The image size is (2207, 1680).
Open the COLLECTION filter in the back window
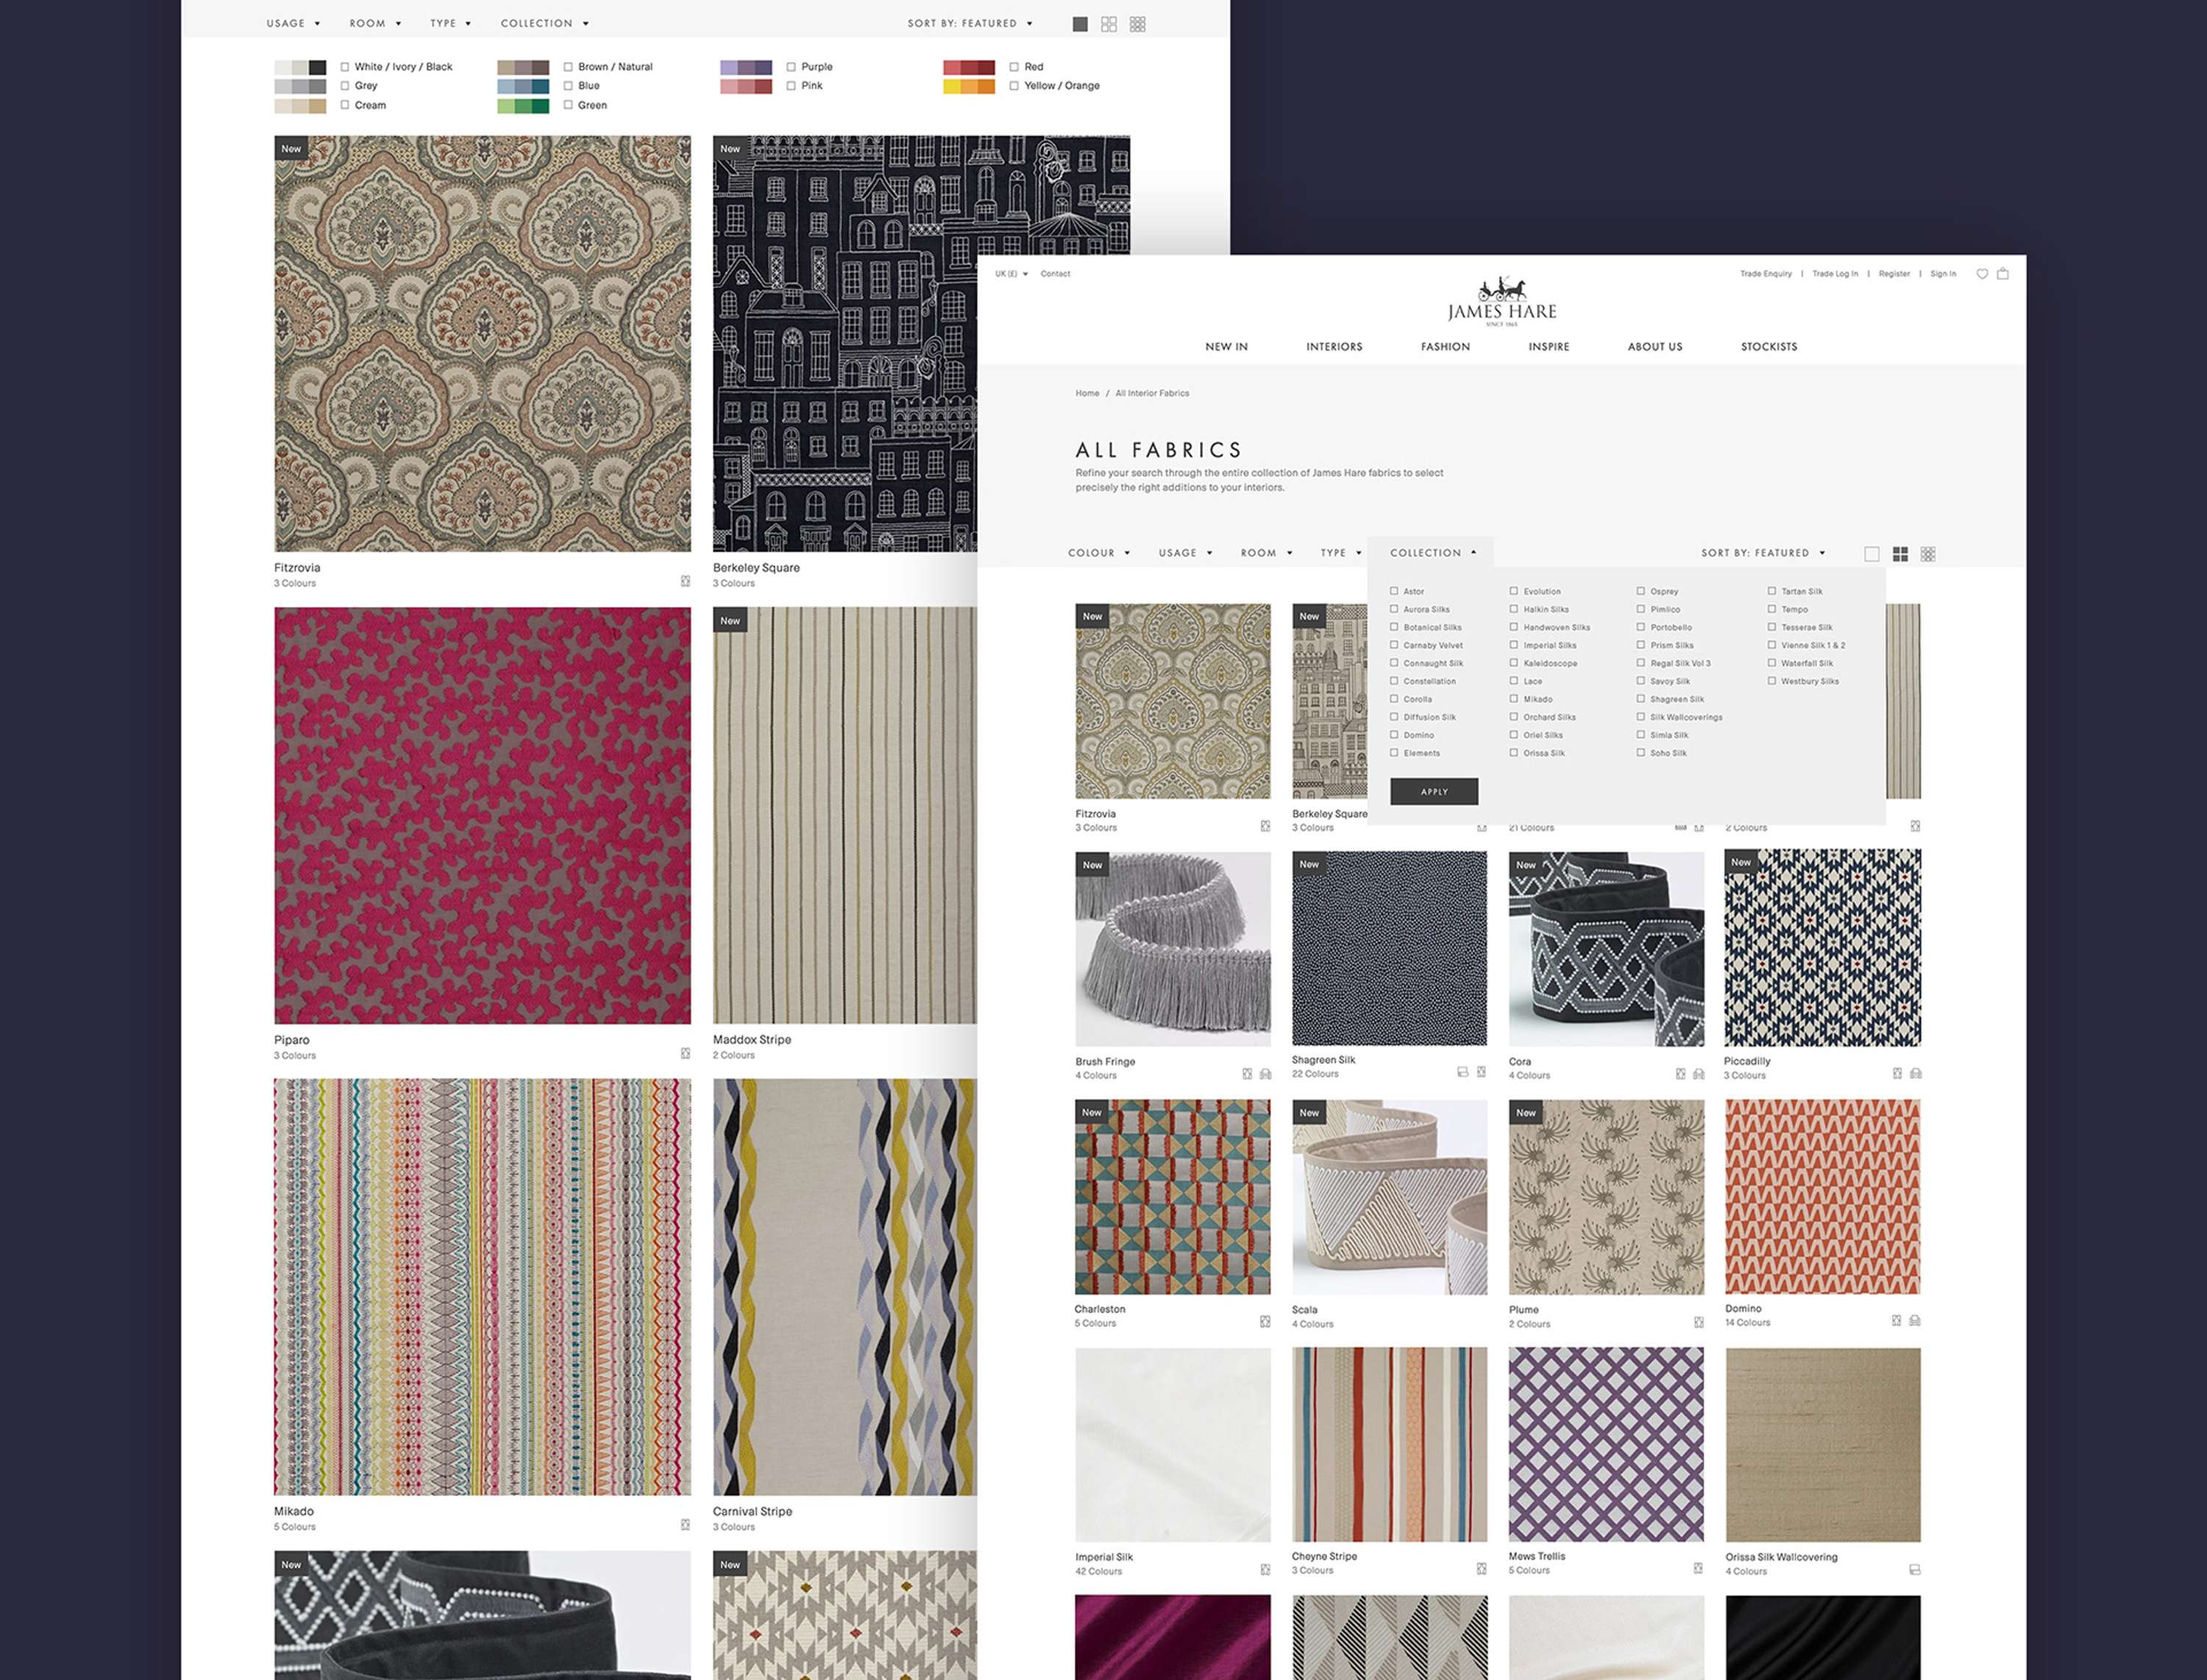point(545,23)
